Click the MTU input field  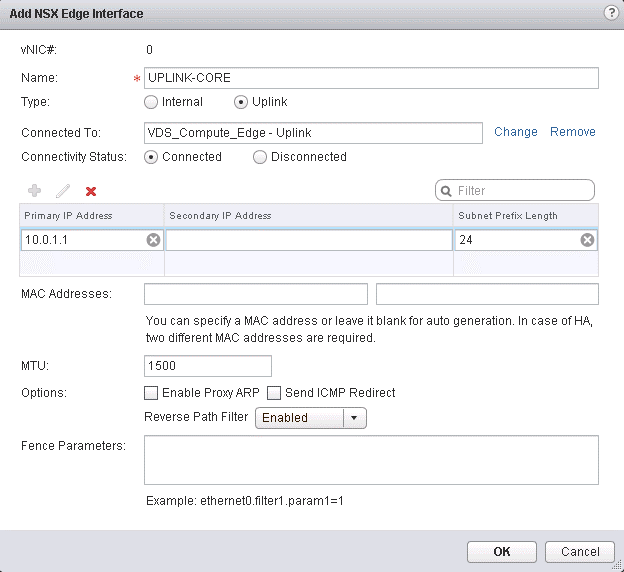pos(208,366)
